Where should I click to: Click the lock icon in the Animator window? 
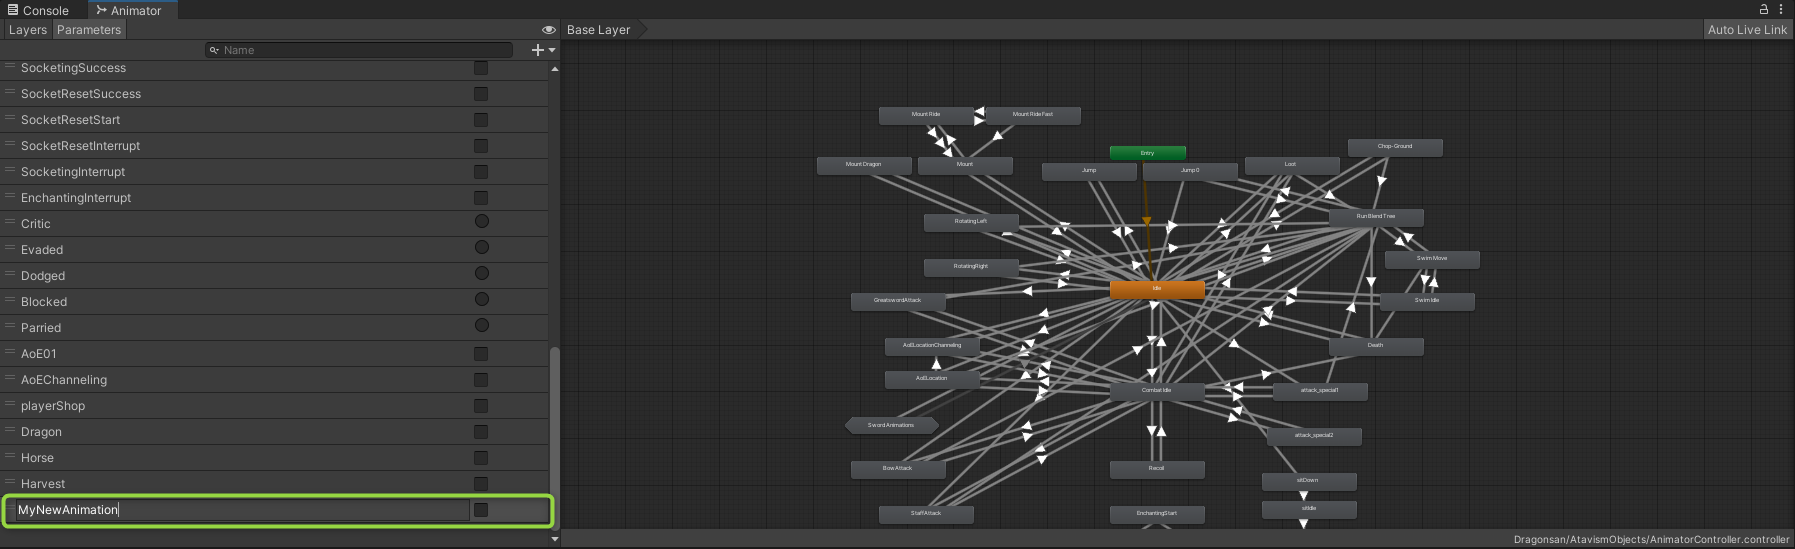tap(1764, 9)
